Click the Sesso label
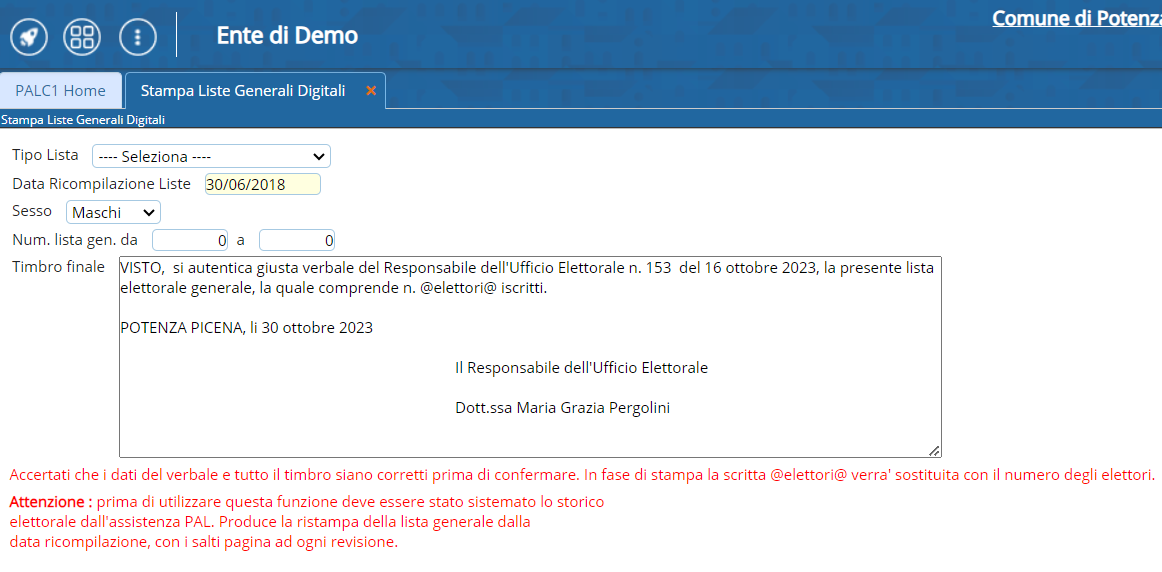Viewport: 1162px width, 572px height. tap(32, 212)
